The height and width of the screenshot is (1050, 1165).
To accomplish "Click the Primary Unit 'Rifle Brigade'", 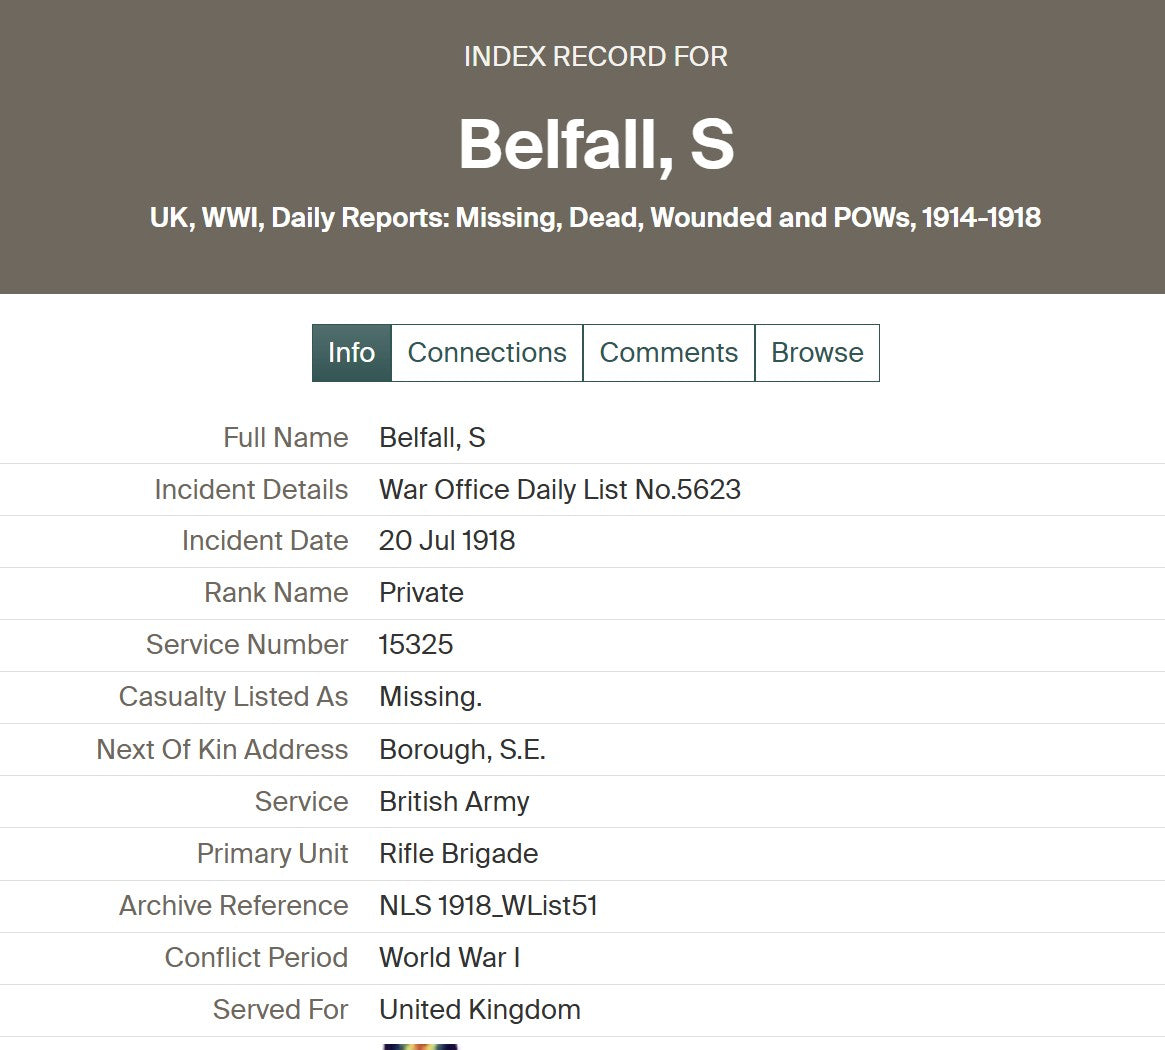I will [x=458, y=854].
